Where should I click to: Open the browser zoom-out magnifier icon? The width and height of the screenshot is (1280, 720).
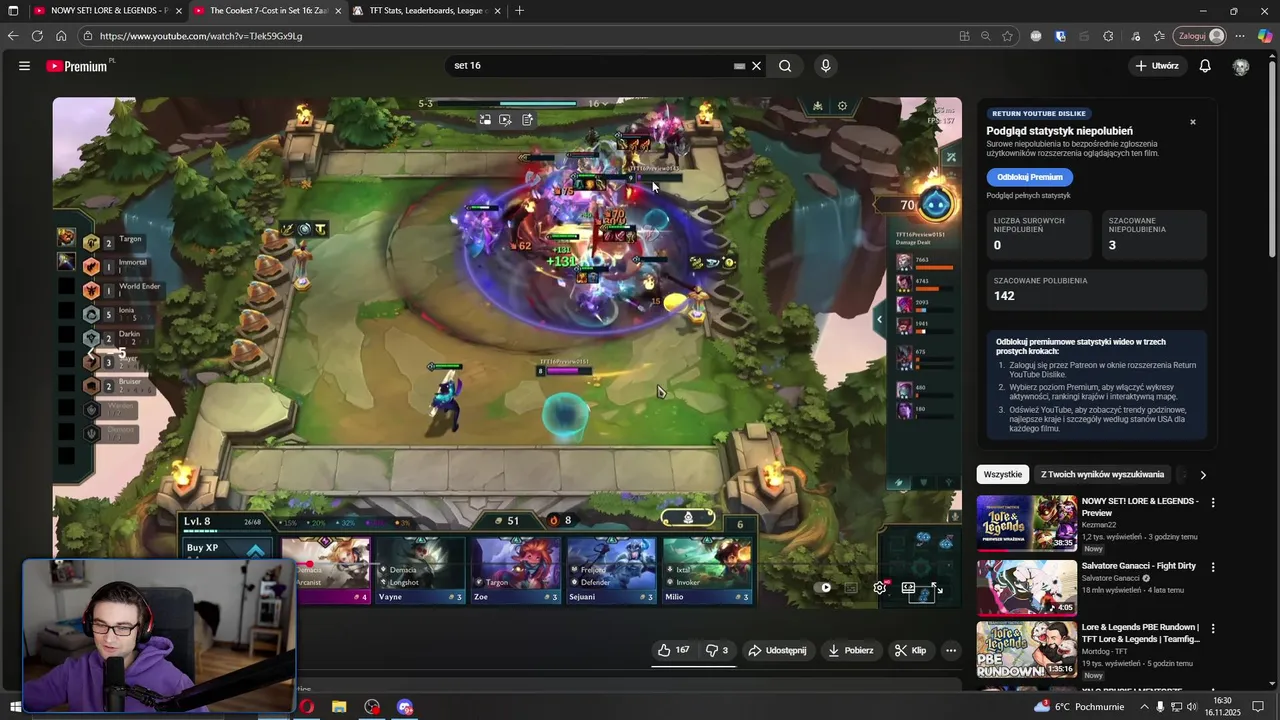click(985, 36)
